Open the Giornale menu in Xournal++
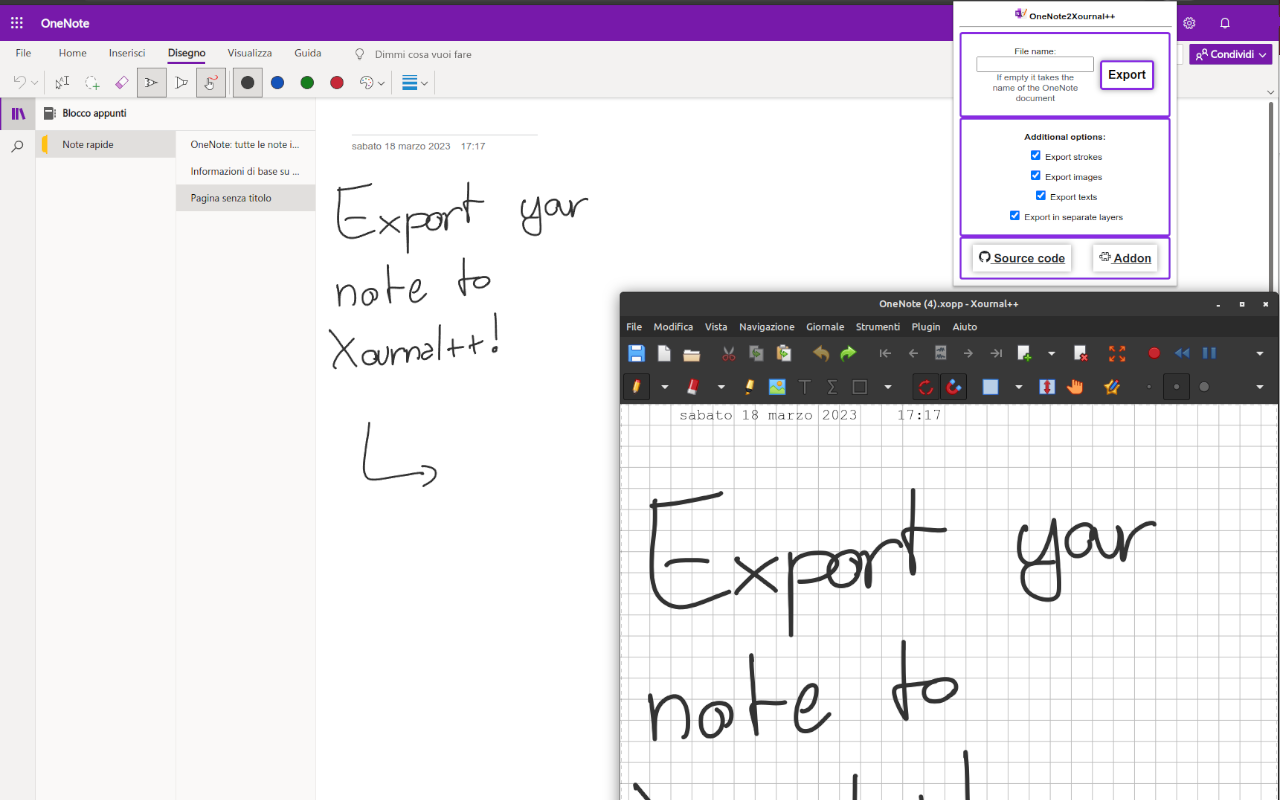This screenshot has width=1280, height=800. [x=825, y=327]
